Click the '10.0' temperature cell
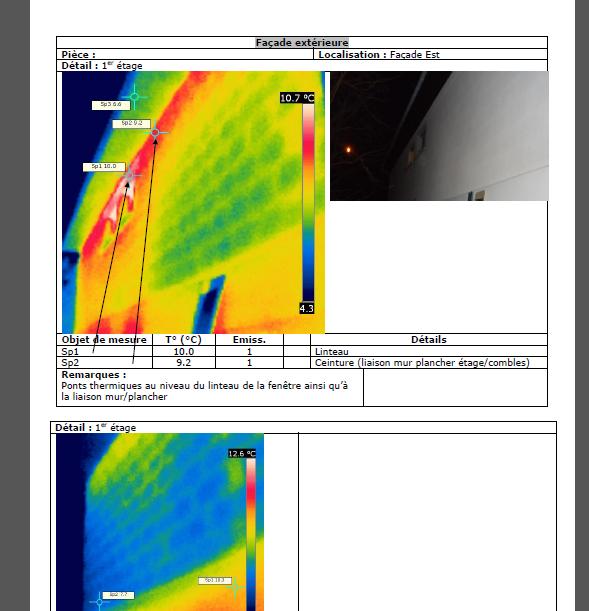This screenshot has width=589, height=611. coord(183,351)
